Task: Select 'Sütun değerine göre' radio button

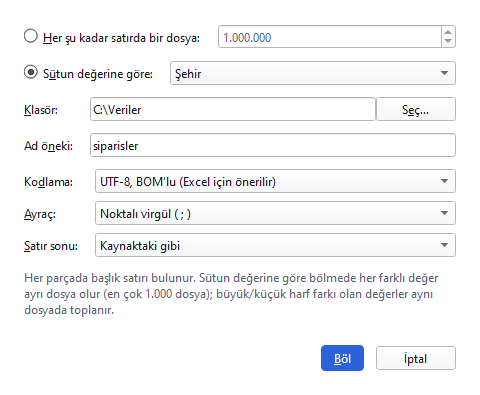Action: pos(31,72)
